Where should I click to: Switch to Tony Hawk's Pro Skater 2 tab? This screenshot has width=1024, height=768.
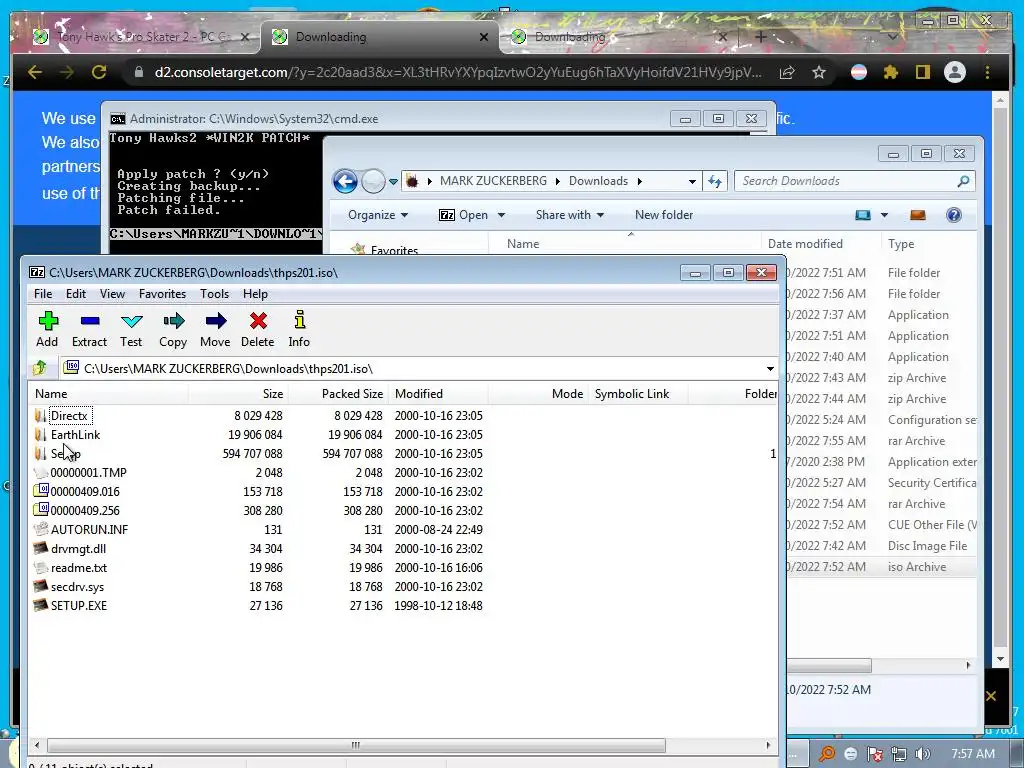click(x=142, y=37)
